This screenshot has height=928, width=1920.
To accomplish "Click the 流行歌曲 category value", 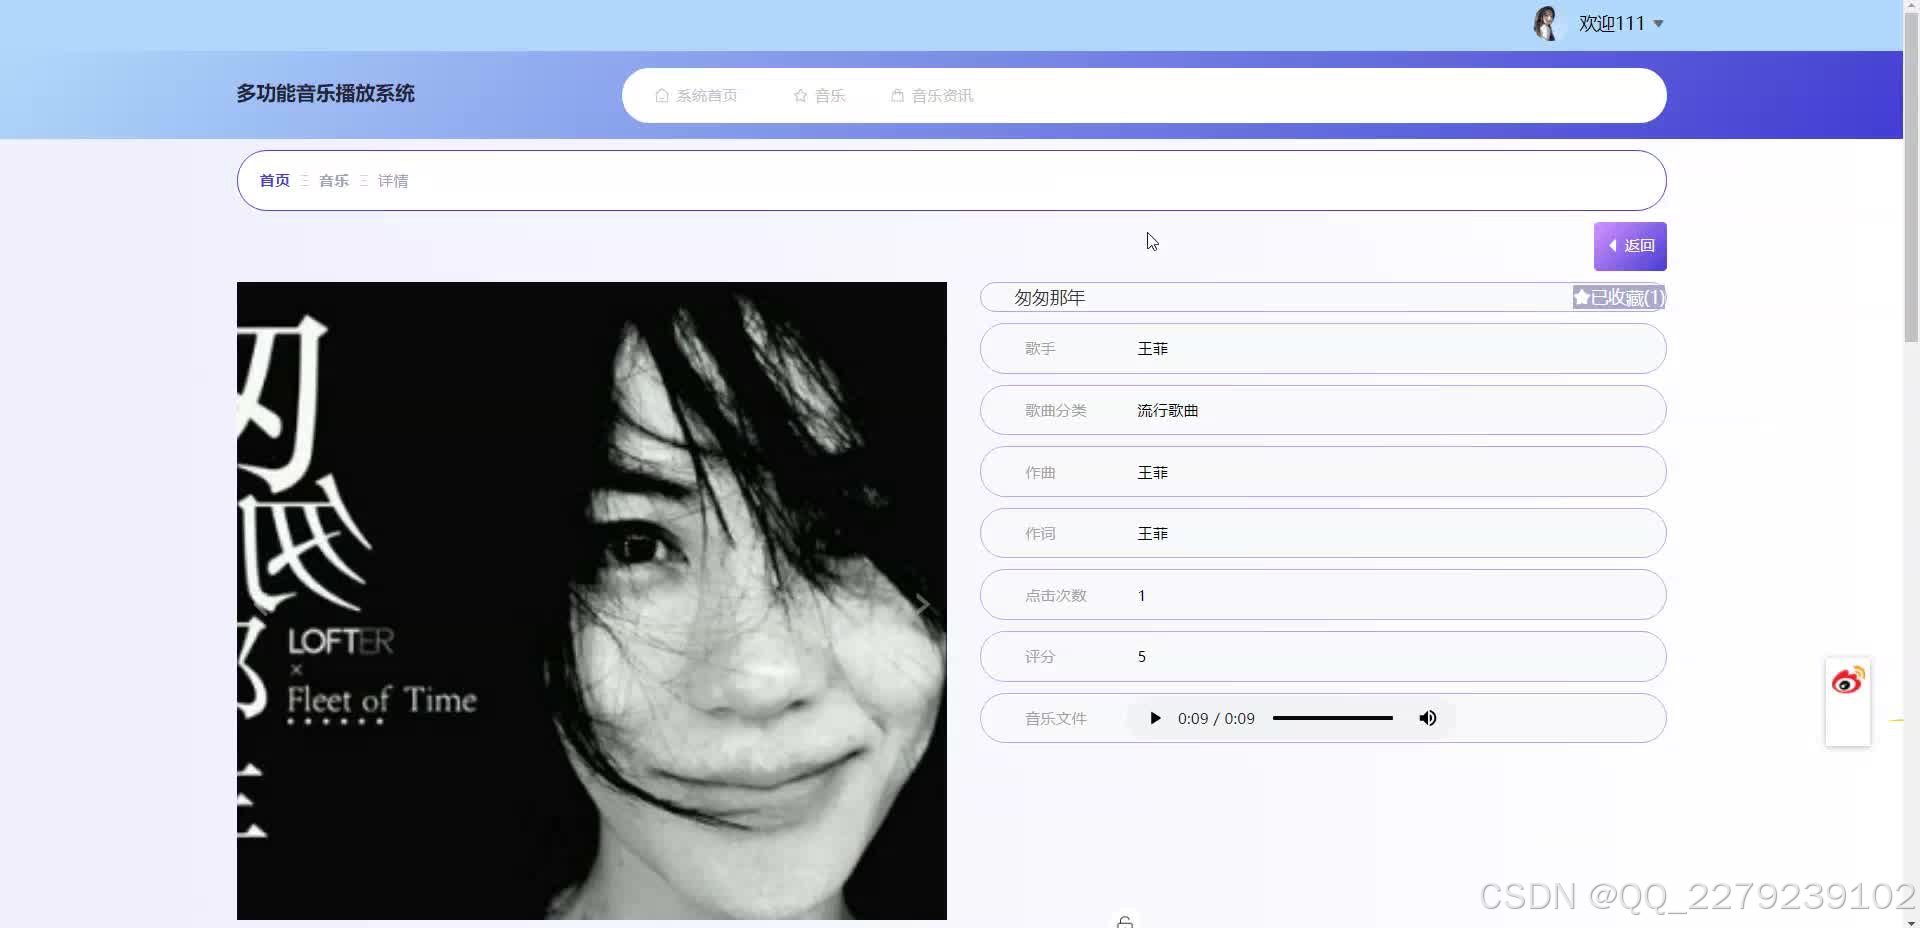I will (1167, 411).
